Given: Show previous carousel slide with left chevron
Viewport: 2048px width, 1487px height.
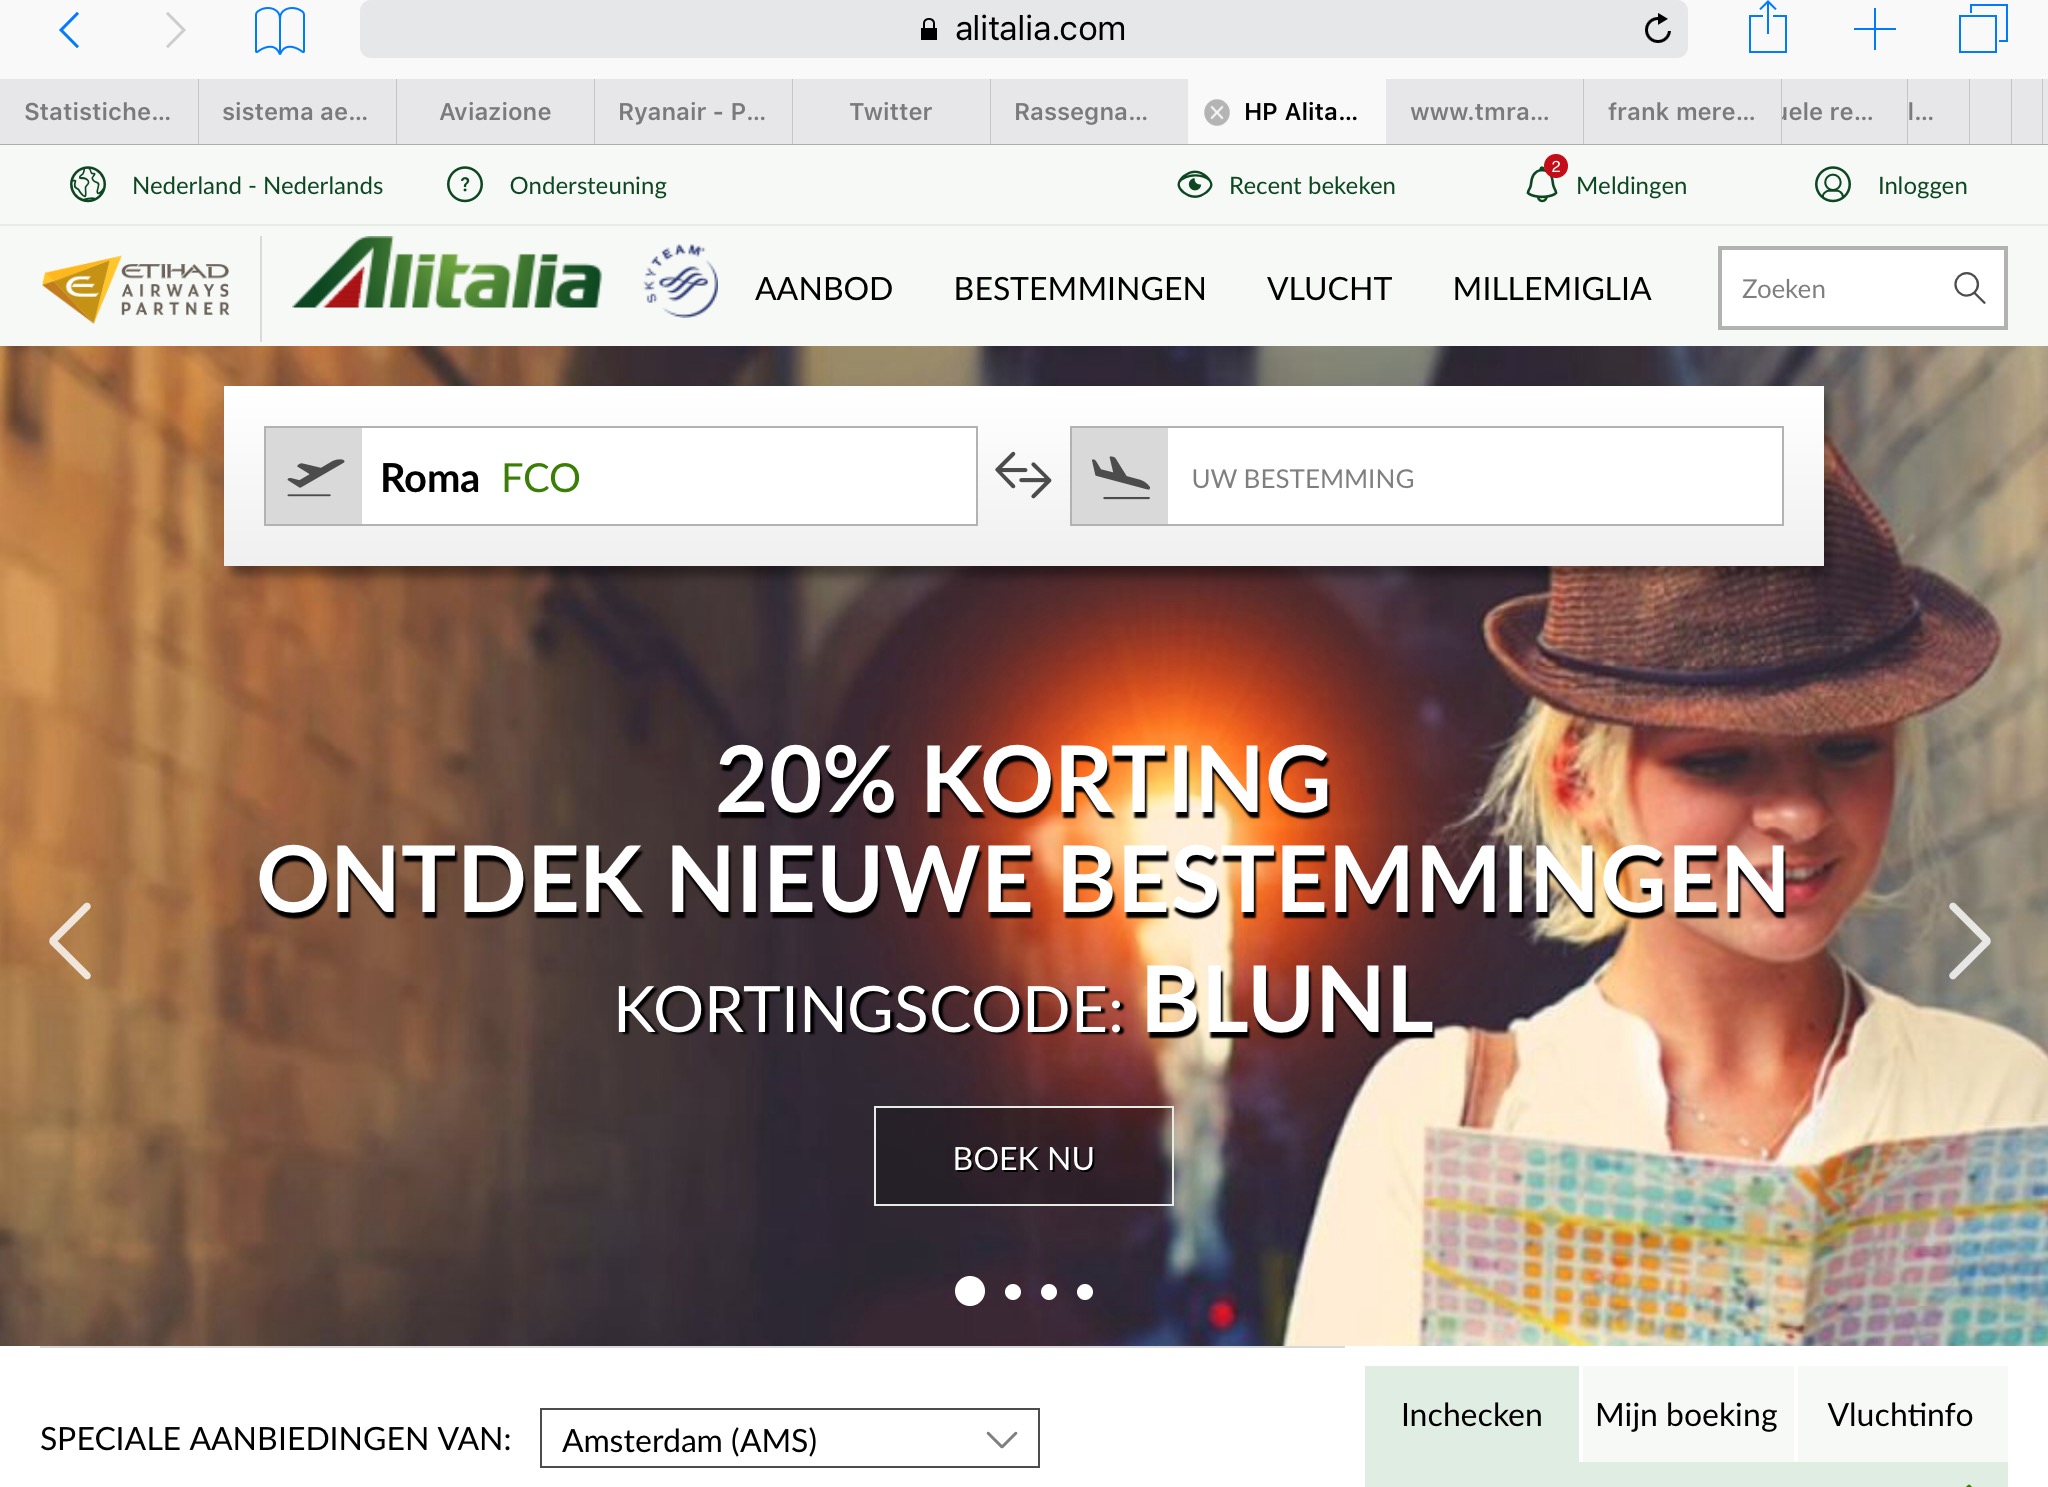Looking at the screenshot, I should [x=71, y=941].
